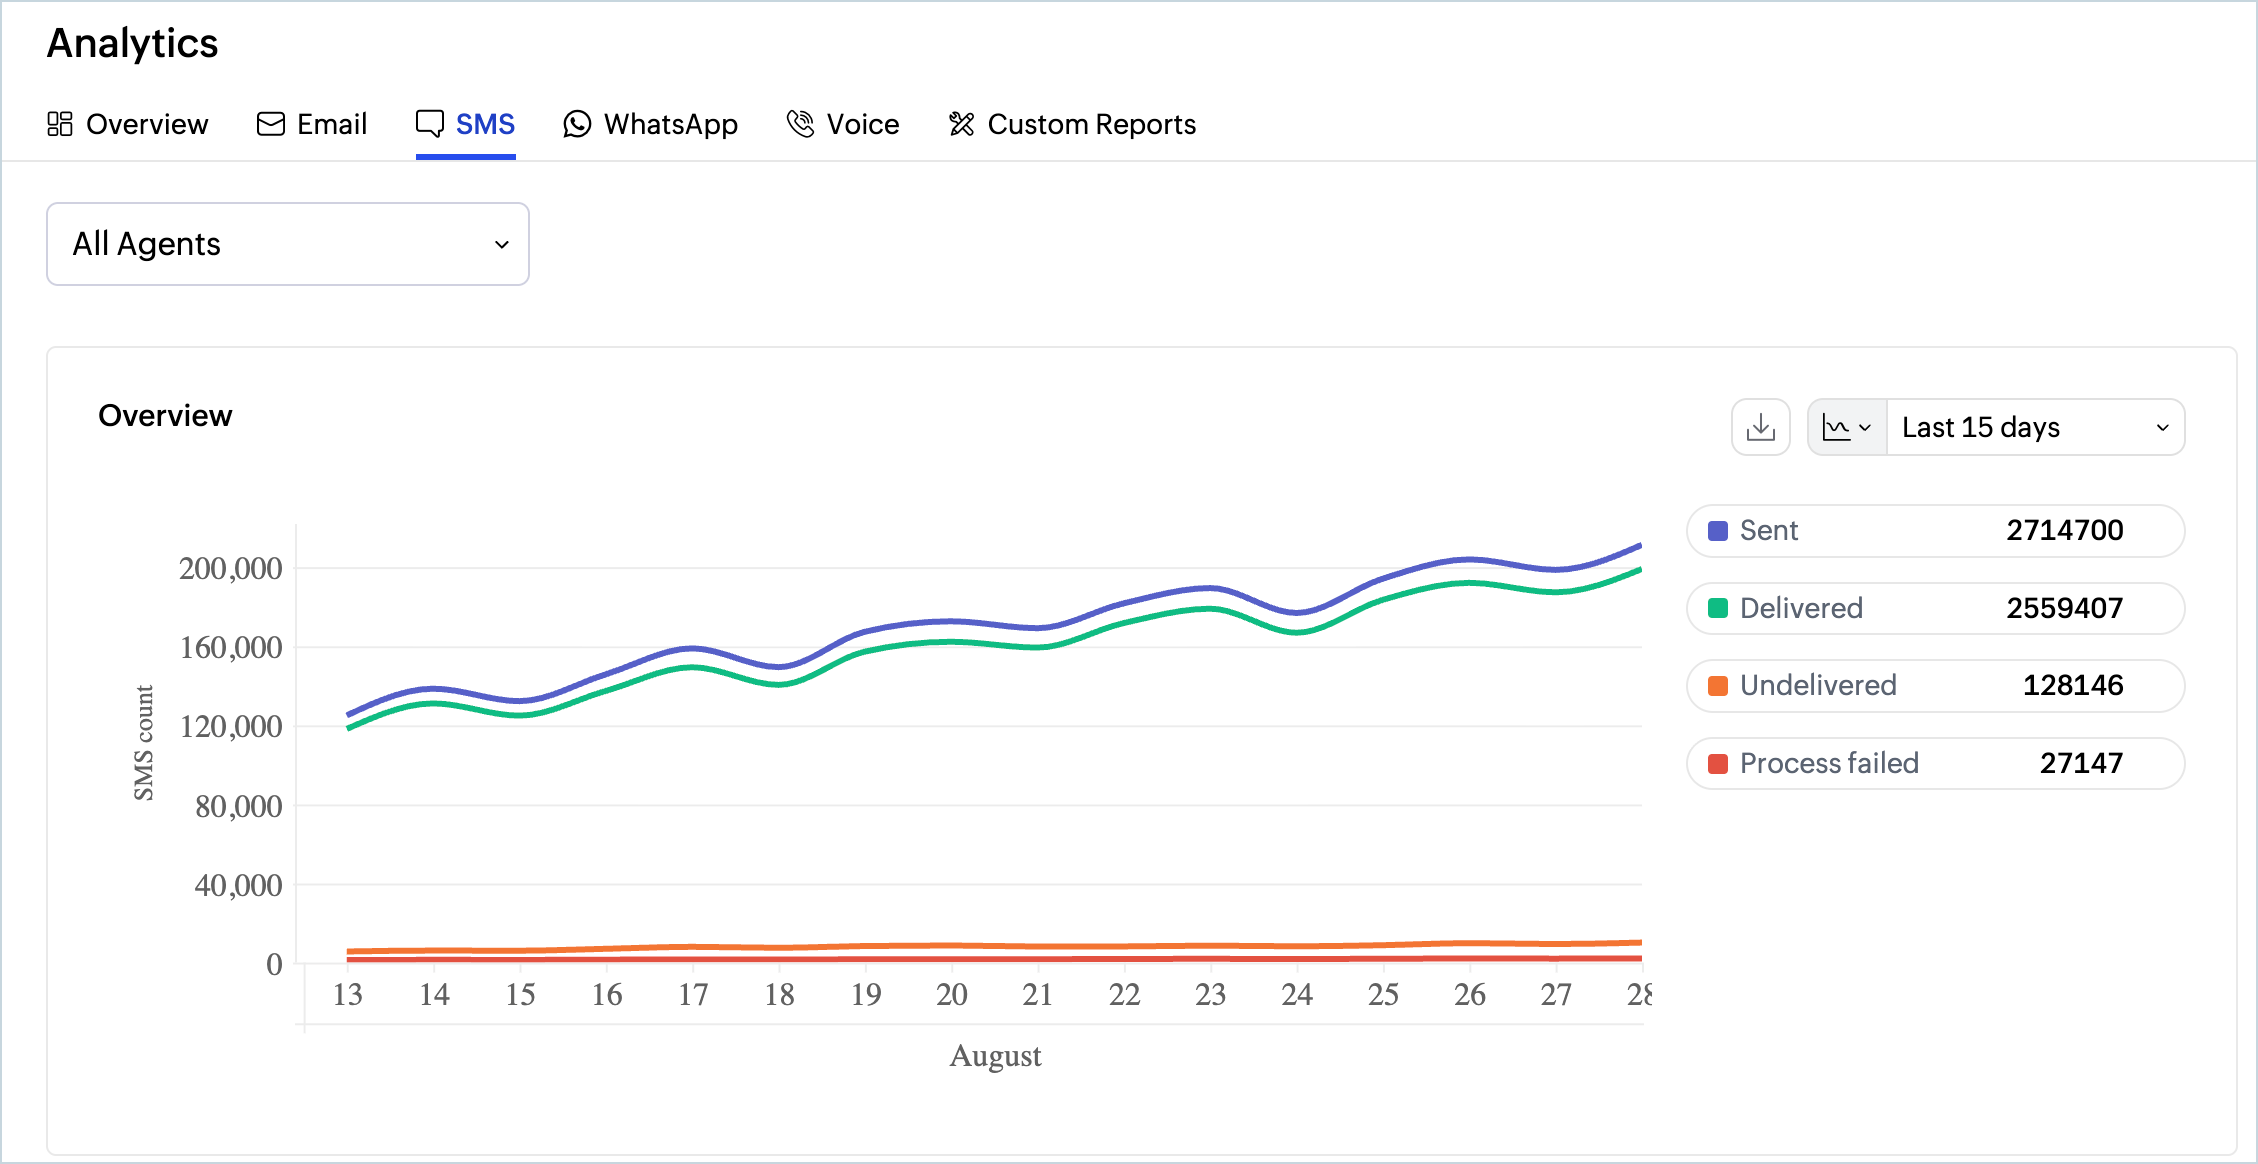This screenshot has width=2258, height=1164.
Task: Toggle the Delivered series legend
Action: 1935,609
